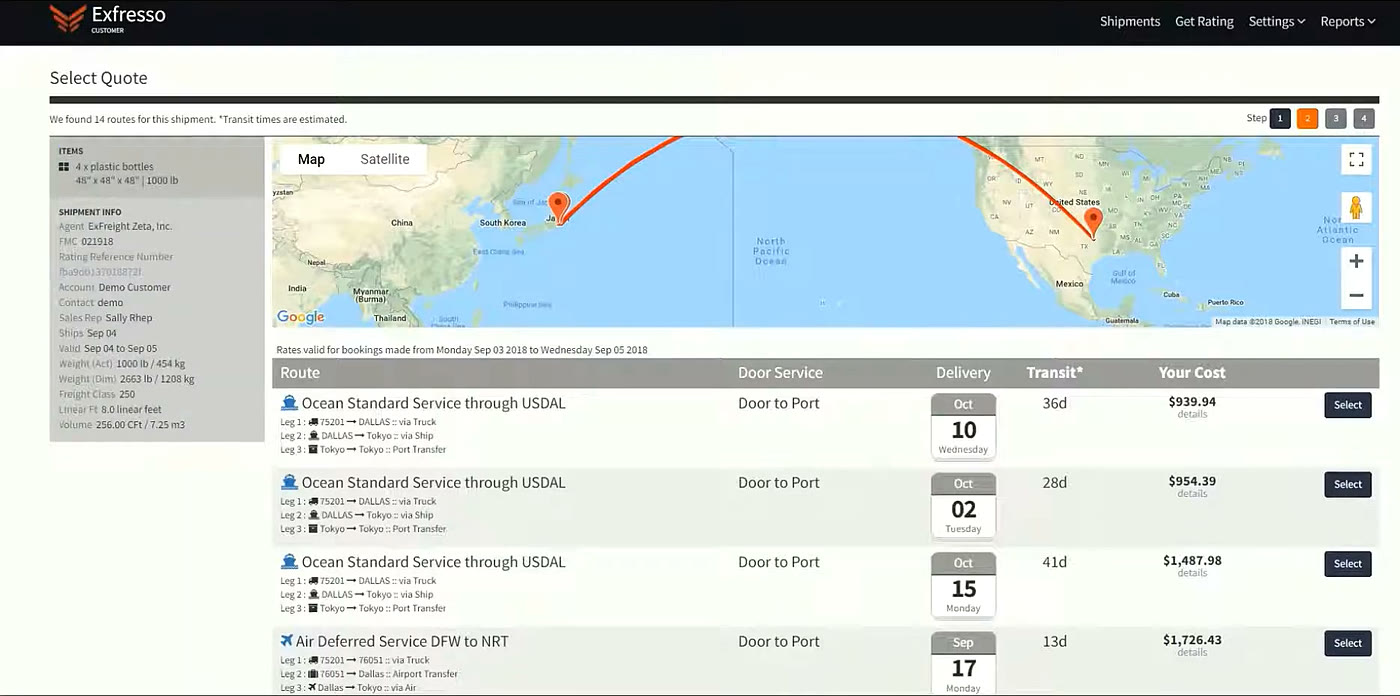
Task: Click the Google logo on the map
Action: [x=301, y=317]
